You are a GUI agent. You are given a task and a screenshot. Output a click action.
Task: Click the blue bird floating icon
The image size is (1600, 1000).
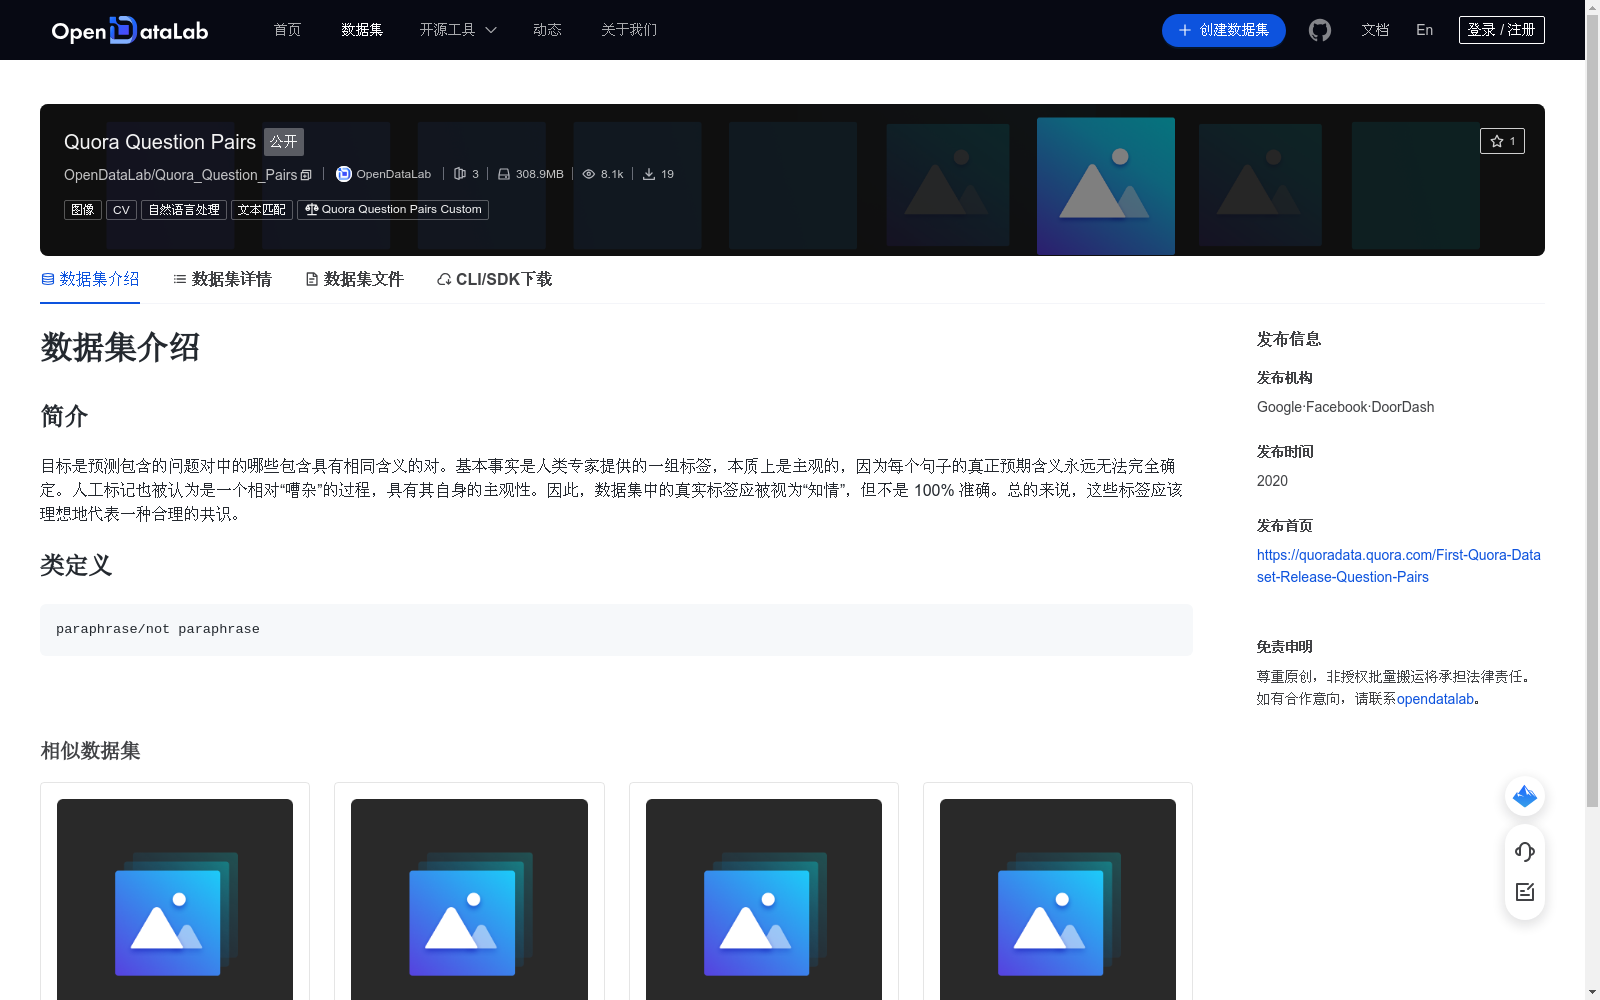(1525, 796)
